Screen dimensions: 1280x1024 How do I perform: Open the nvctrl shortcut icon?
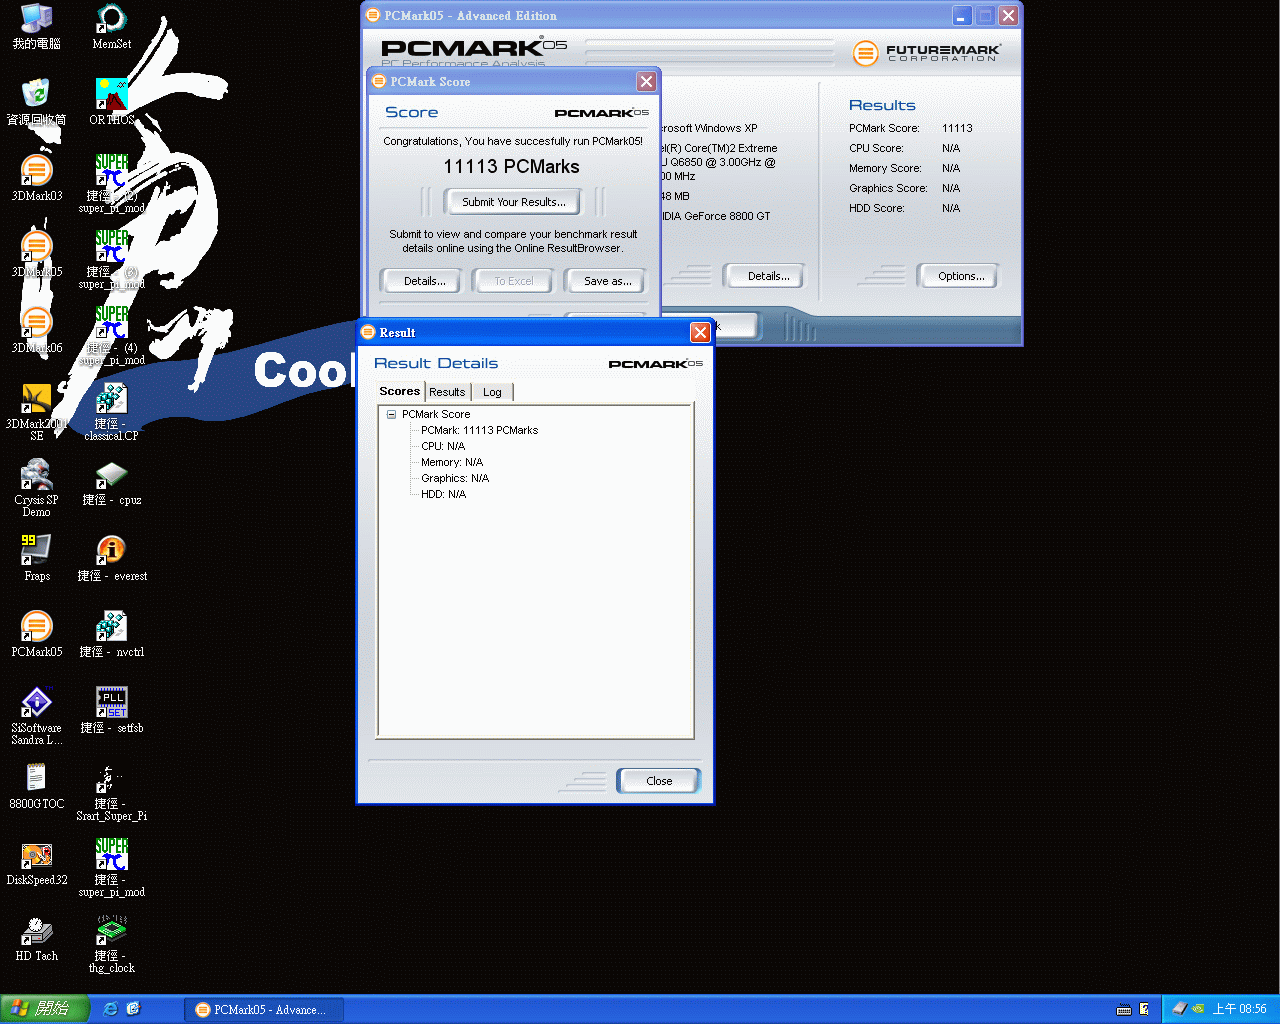(111, 634)
